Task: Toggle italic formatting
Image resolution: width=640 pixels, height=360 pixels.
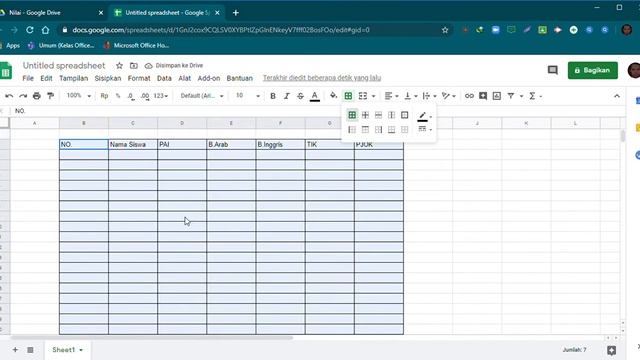Action: (x=287, y=96)
